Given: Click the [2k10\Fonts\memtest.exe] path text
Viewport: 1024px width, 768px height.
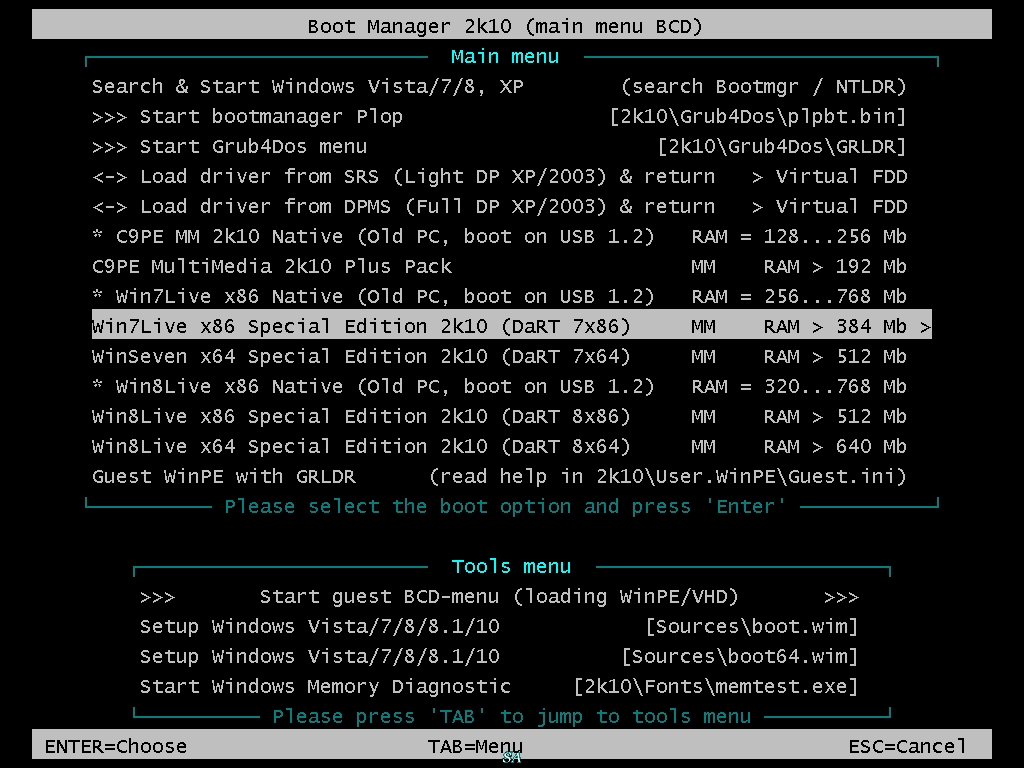Looking at the screenshot, I should pos(716,688).
